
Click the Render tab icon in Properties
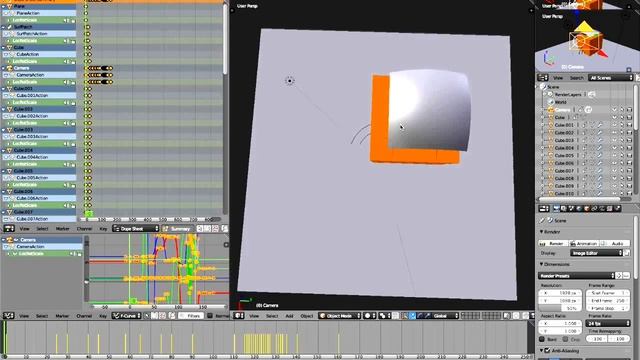point(556,209)
